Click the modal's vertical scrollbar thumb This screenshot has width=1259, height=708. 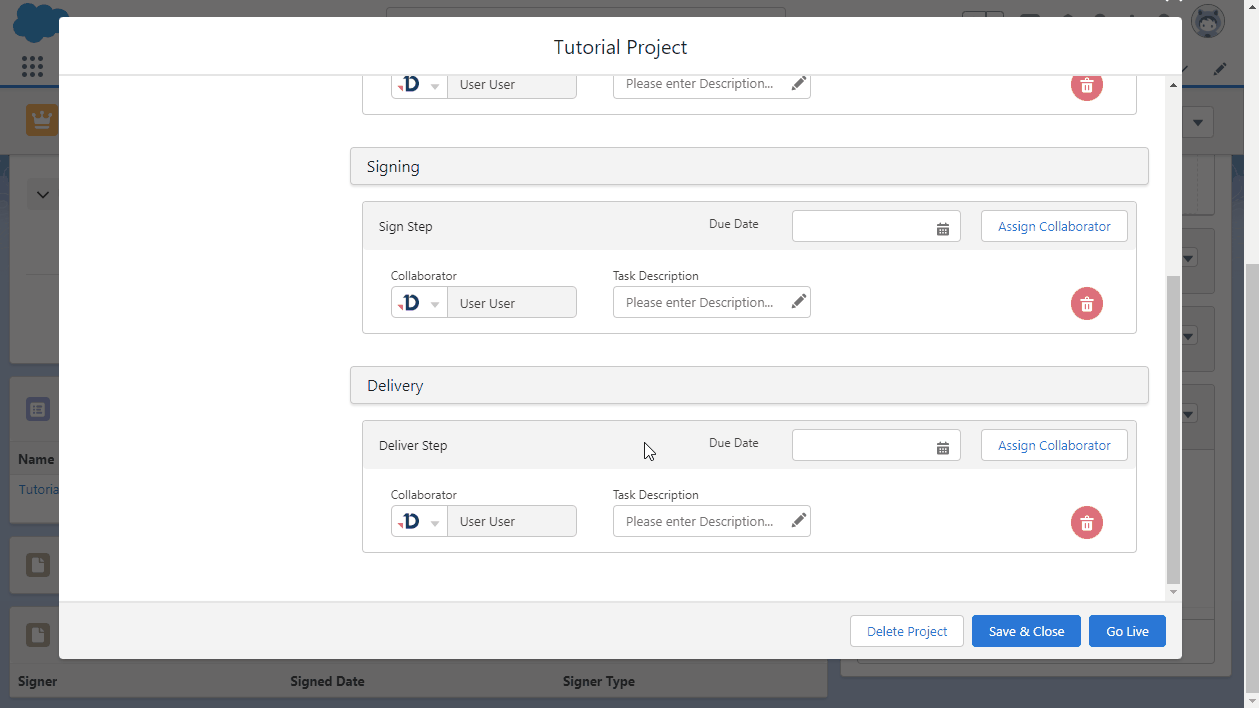coord(1173,430)
